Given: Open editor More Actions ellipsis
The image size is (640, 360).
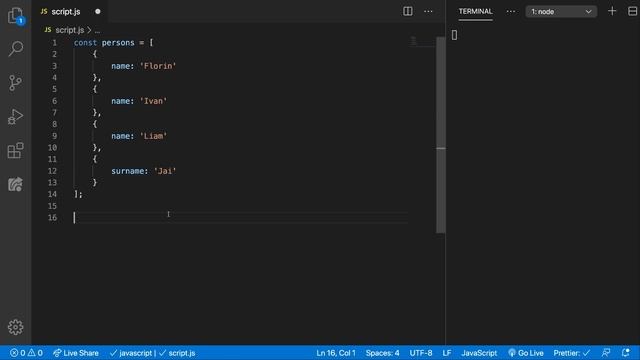Looking at the screenshot, I should pos(428,11).
